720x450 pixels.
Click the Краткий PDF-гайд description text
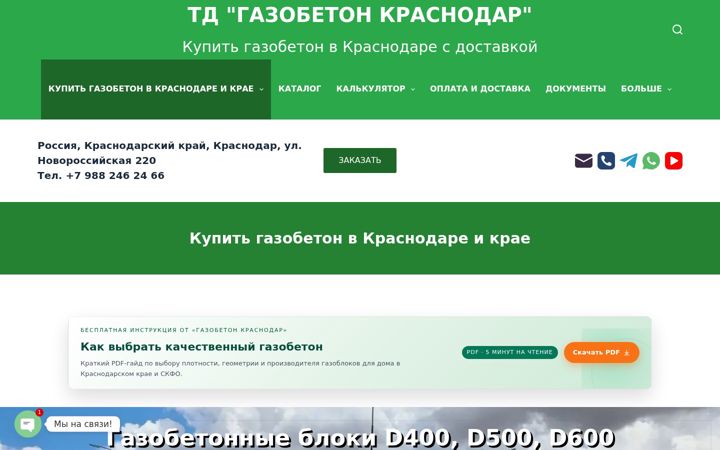[240, 368]
